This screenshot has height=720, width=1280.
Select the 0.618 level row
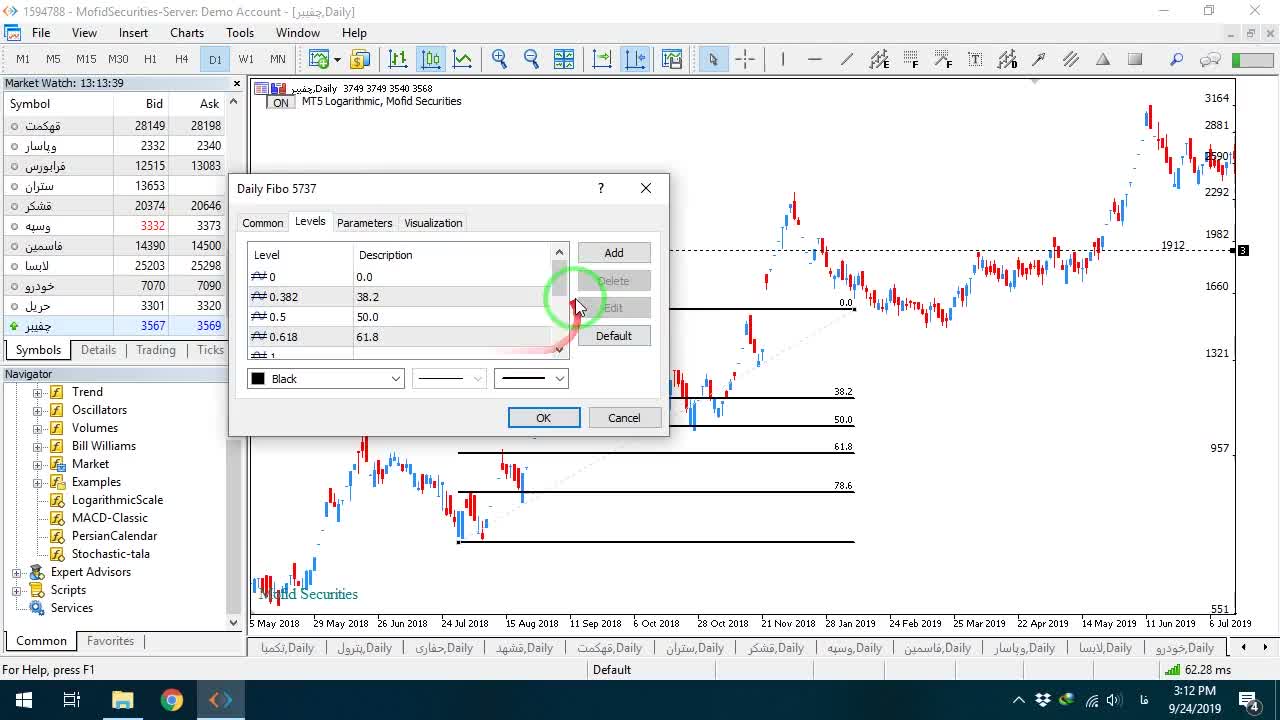pyautogui.click(x=399, y=337)
